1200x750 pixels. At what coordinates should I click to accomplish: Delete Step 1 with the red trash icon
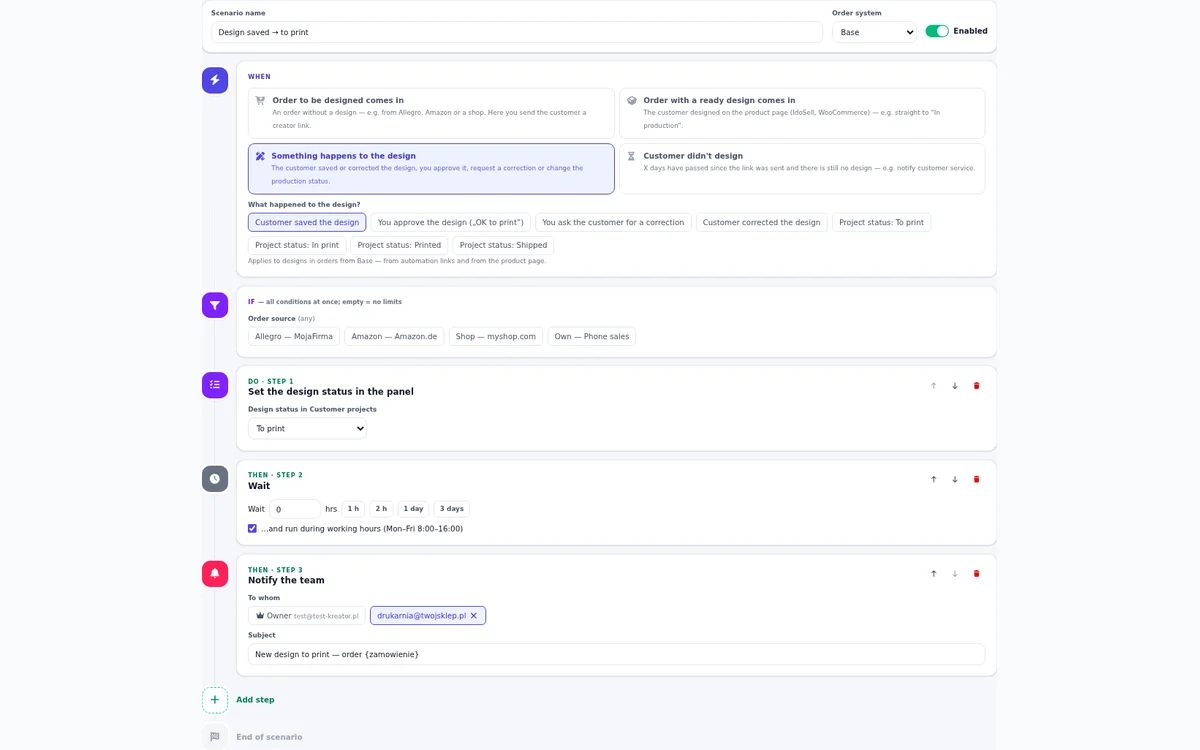coord(977,386)
